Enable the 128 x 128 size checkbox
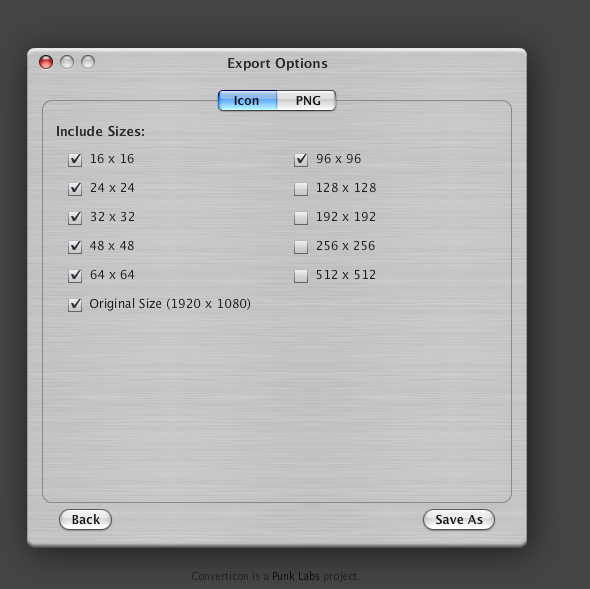Viewport: 590px width, 589px height. 301,189
